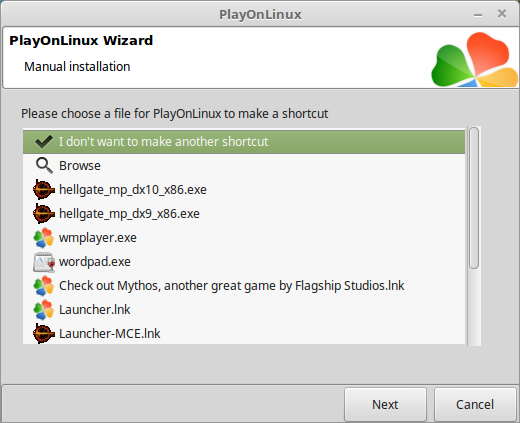Select wordpad.exe entry text

[x=95, y=262]
